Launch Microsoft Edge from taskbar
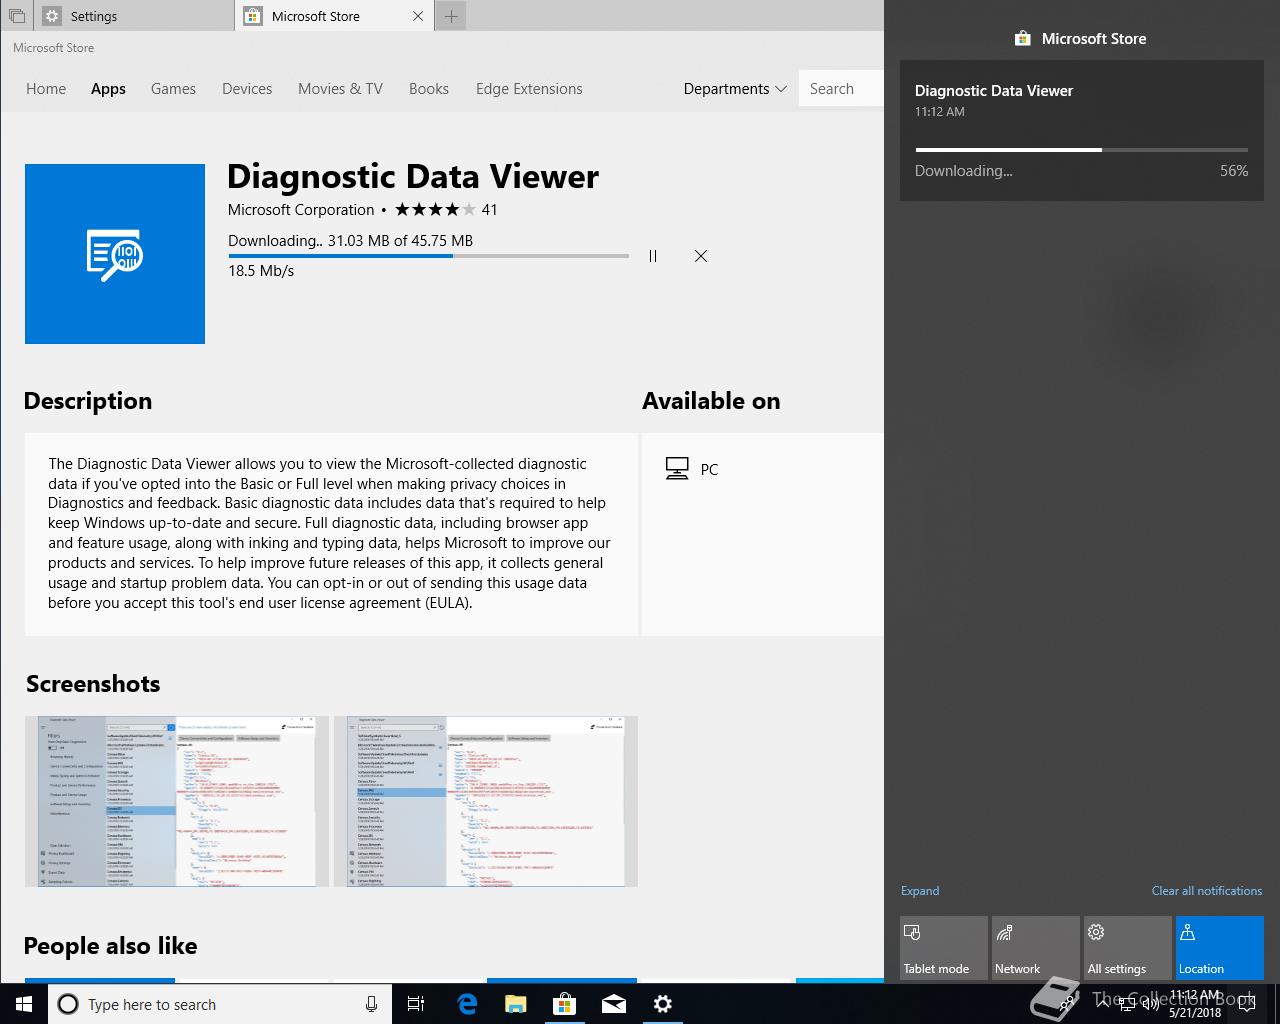This screenshot has width=1280, height=1024. (x=466, y=1004)
